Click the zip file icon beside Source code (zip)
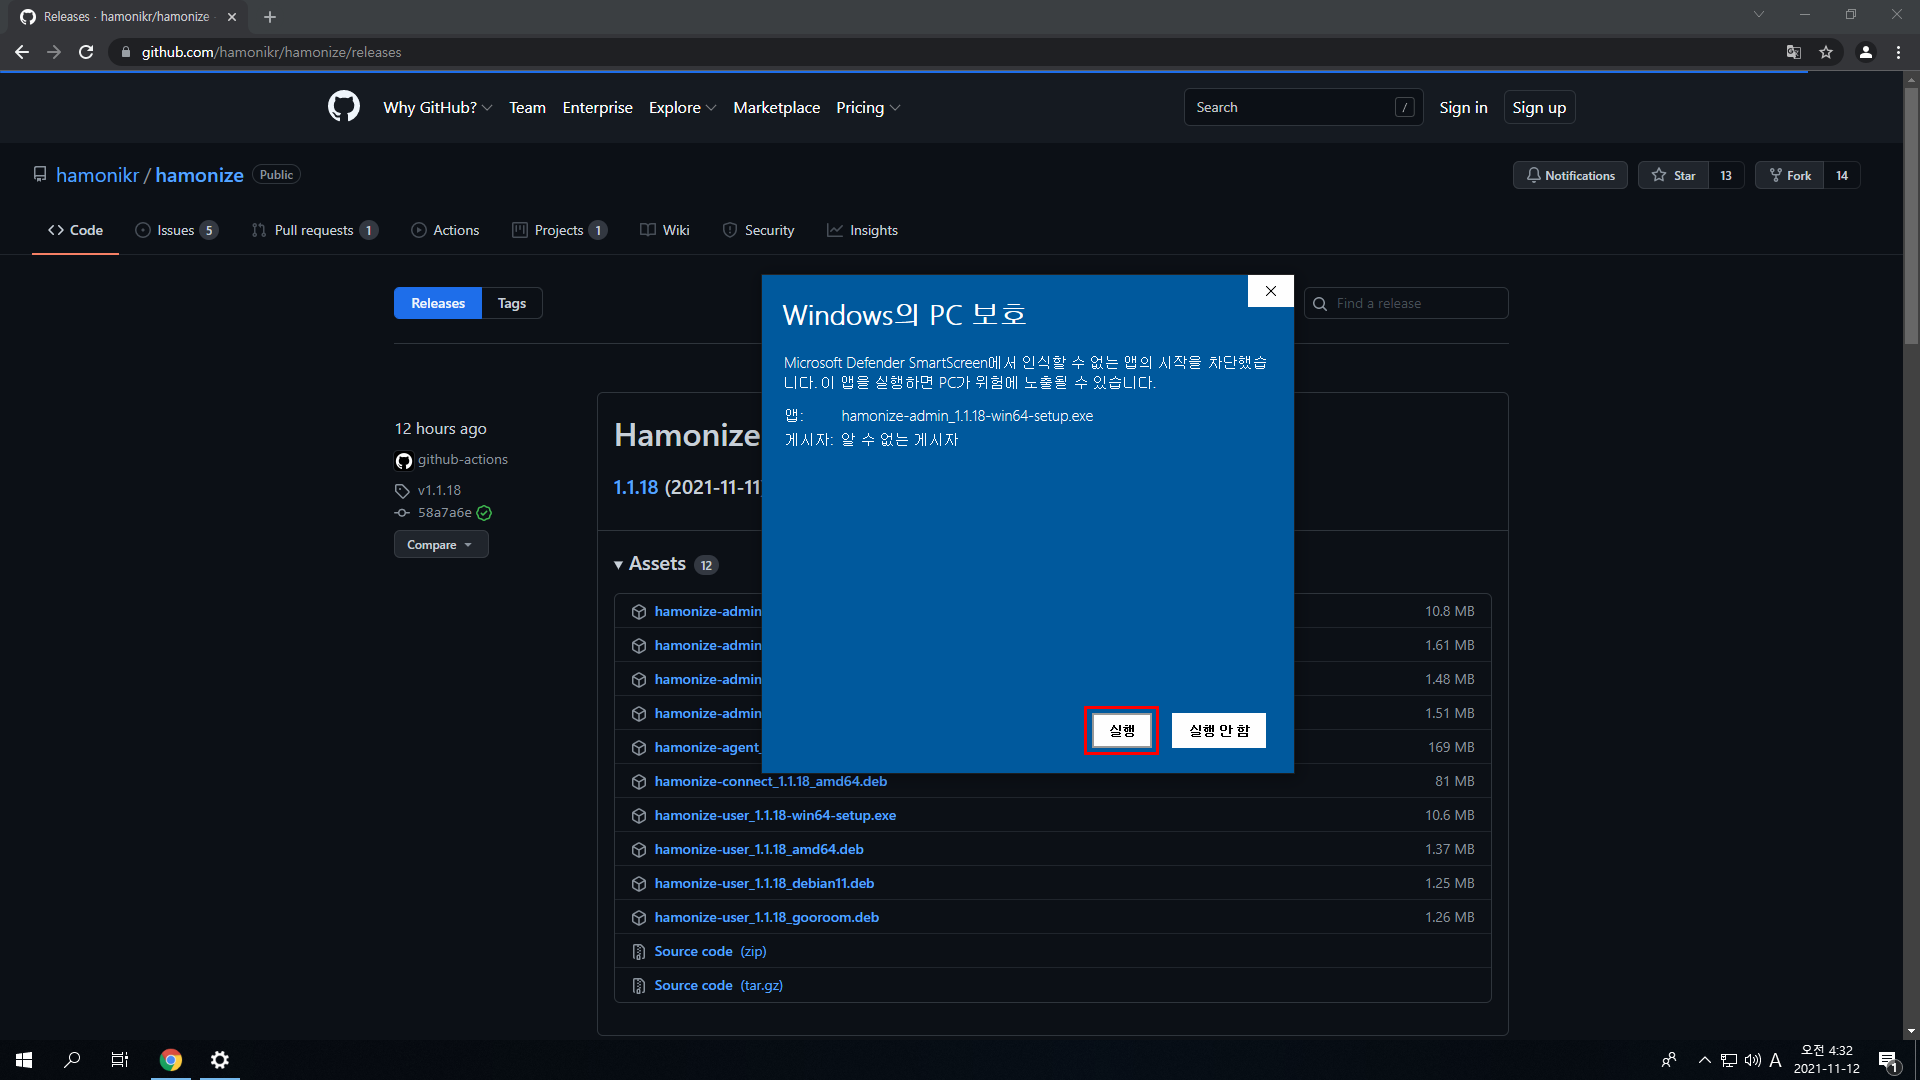1920x1080 pixels. 639,952
